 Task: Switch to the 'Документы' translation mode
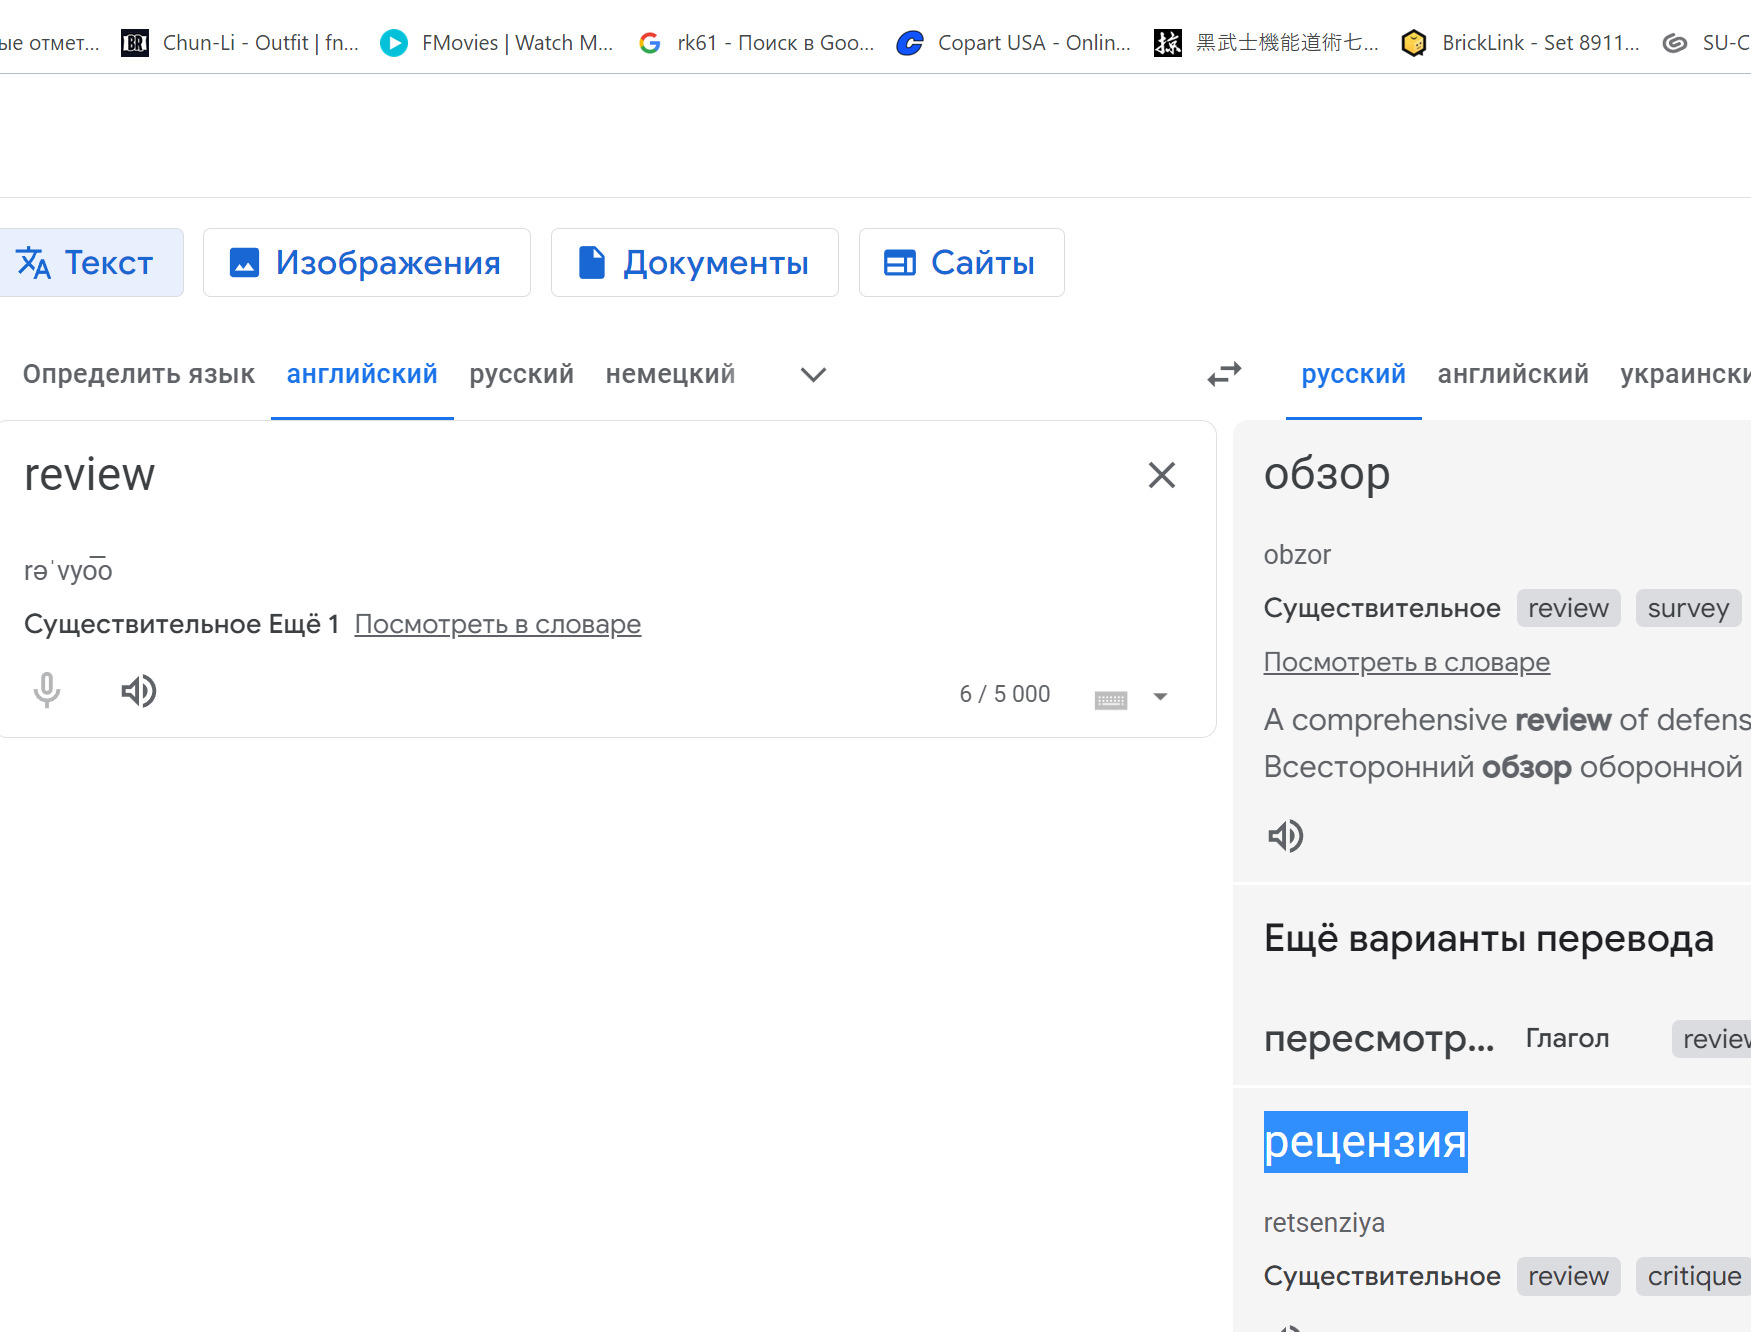[694, 263]
